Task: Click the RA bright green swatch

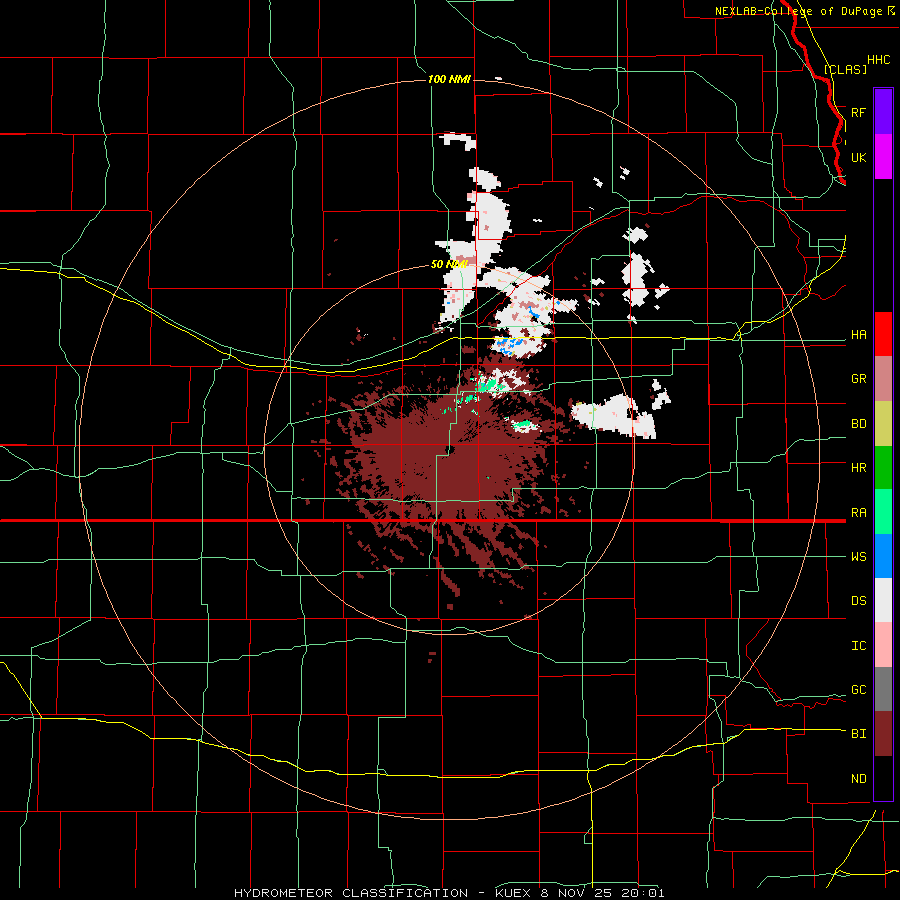Action: pyautogui.click(x=883, y=512)
